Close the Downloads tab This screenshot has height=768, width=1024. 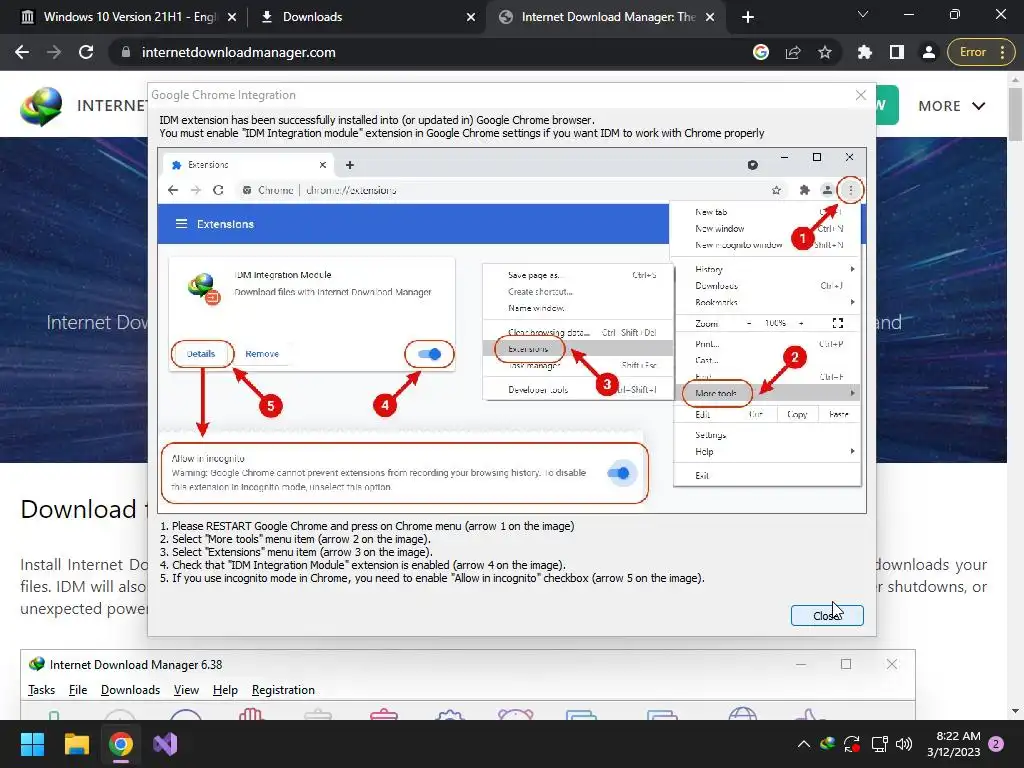tap(471, 17)
